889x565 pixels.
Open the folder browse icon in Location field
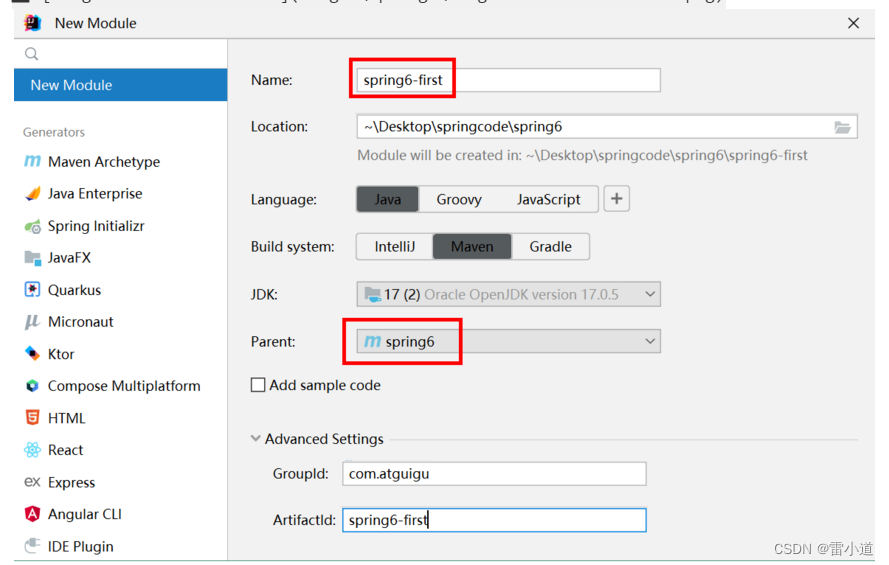pyautogui.click(x=843, y=127)
